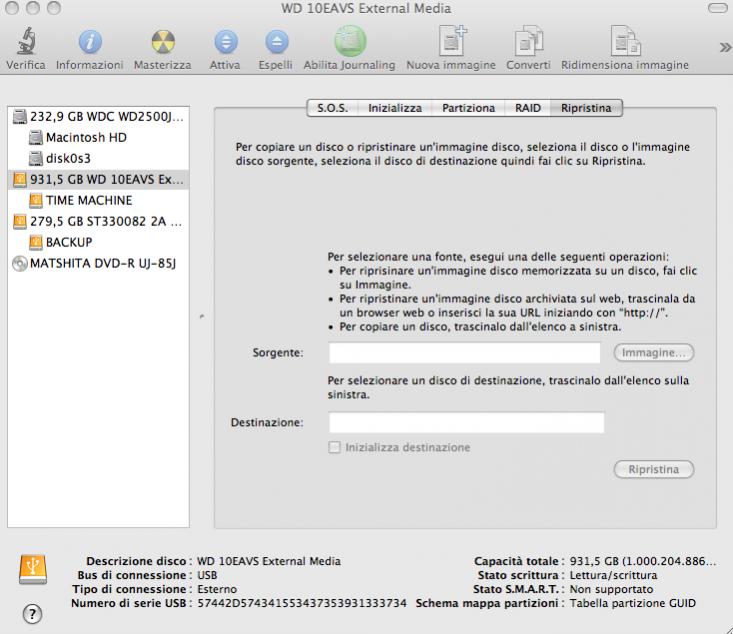Click Capacità totale 931,5 GB value
Screen dimensions: 733x634
click(x=643, y=561)
